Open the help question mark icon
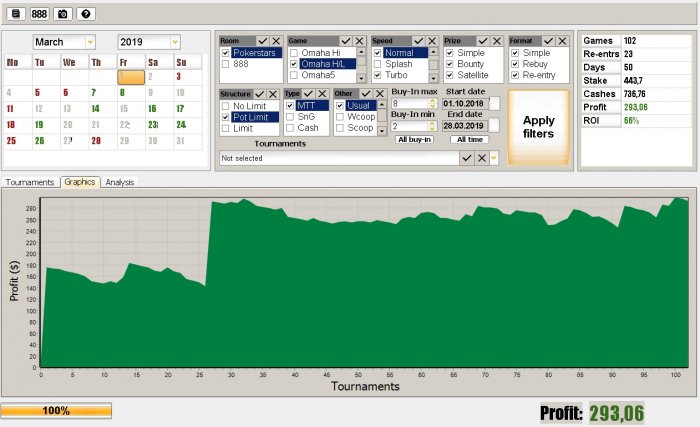This screenshot has width=700, height=427. tap(86, 14)
